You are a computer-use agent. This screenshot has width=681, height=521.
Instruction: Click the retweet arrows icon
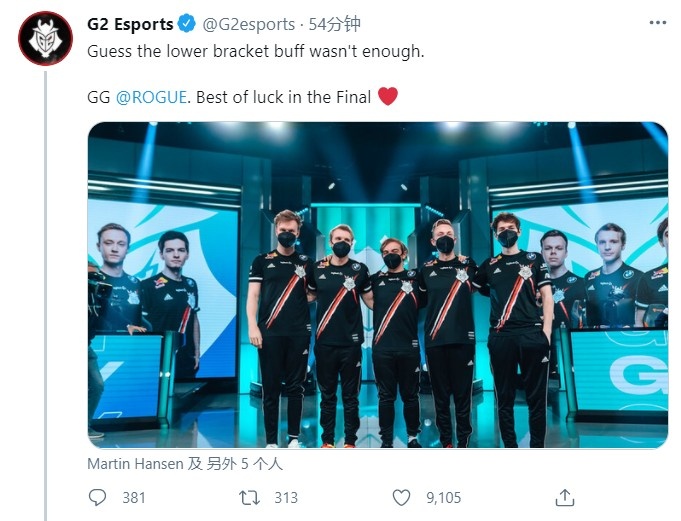pos(249,498)
